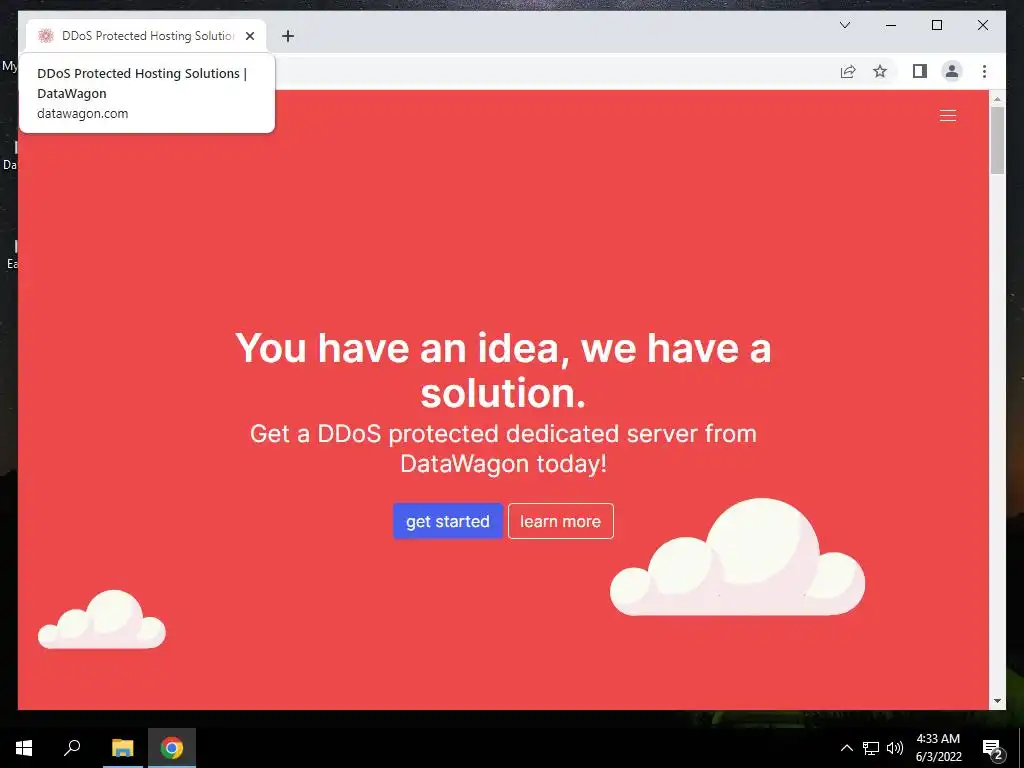Viewport: 1024px width, 768px height.
Task: Click the page scrollbar thumb
Action: 997,140
